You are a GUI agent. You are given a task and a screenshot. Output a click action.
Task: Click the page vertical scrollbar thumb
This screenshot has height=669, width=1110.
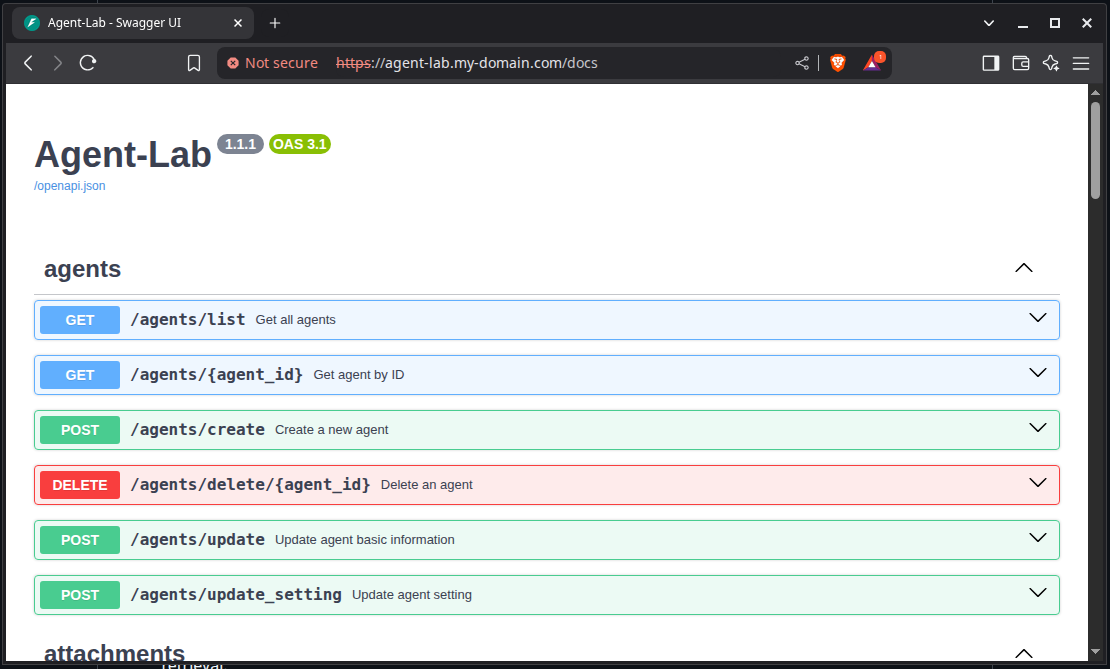pyautogui.click(x=1095, y=150)
